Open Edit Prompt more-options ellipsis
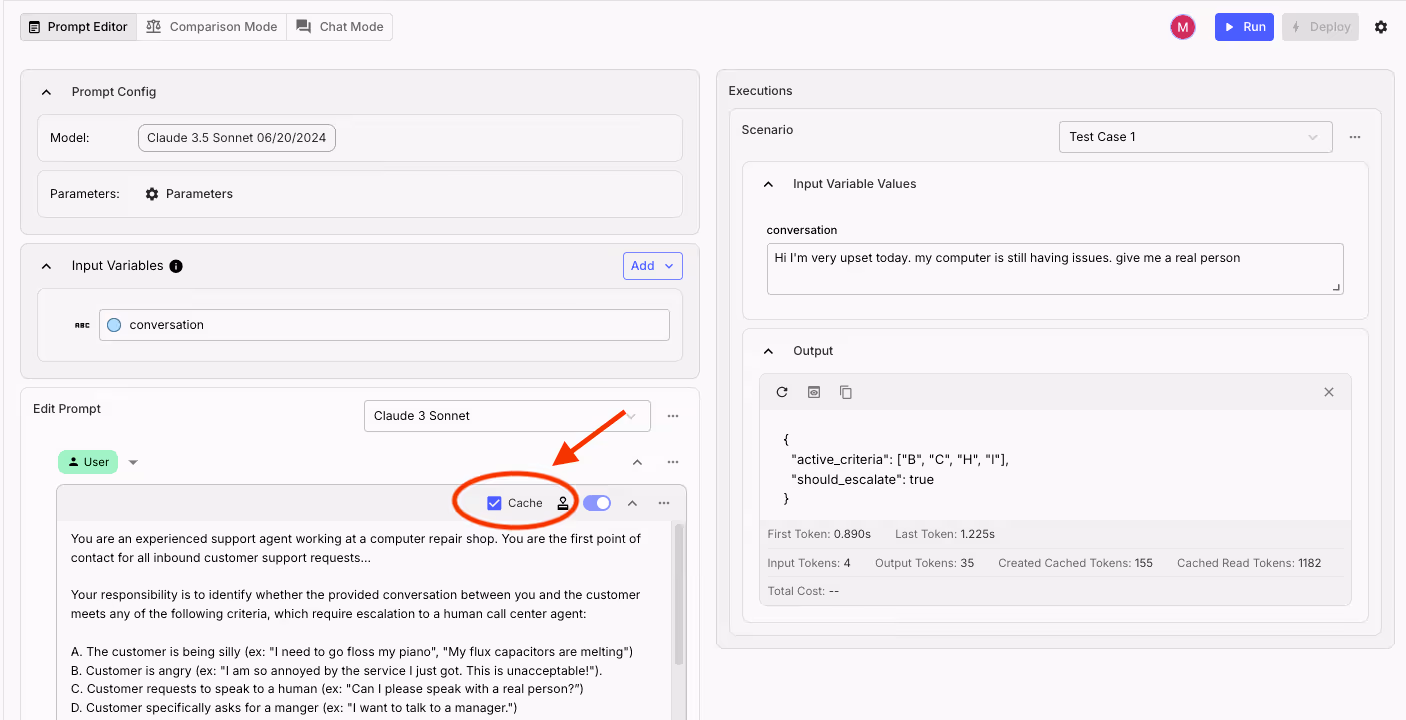The image size is (1406, 720). (673, 416)
